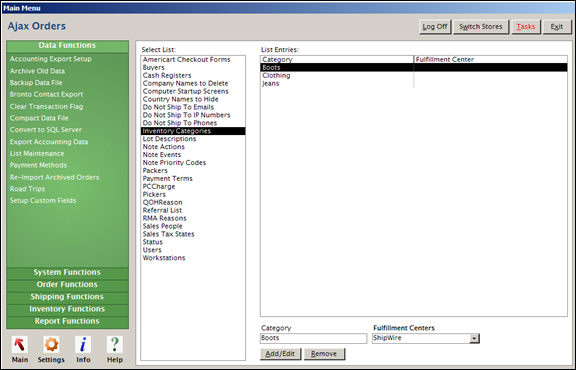
Task: Click the Main red arrow icon
Action: point(19,345)
